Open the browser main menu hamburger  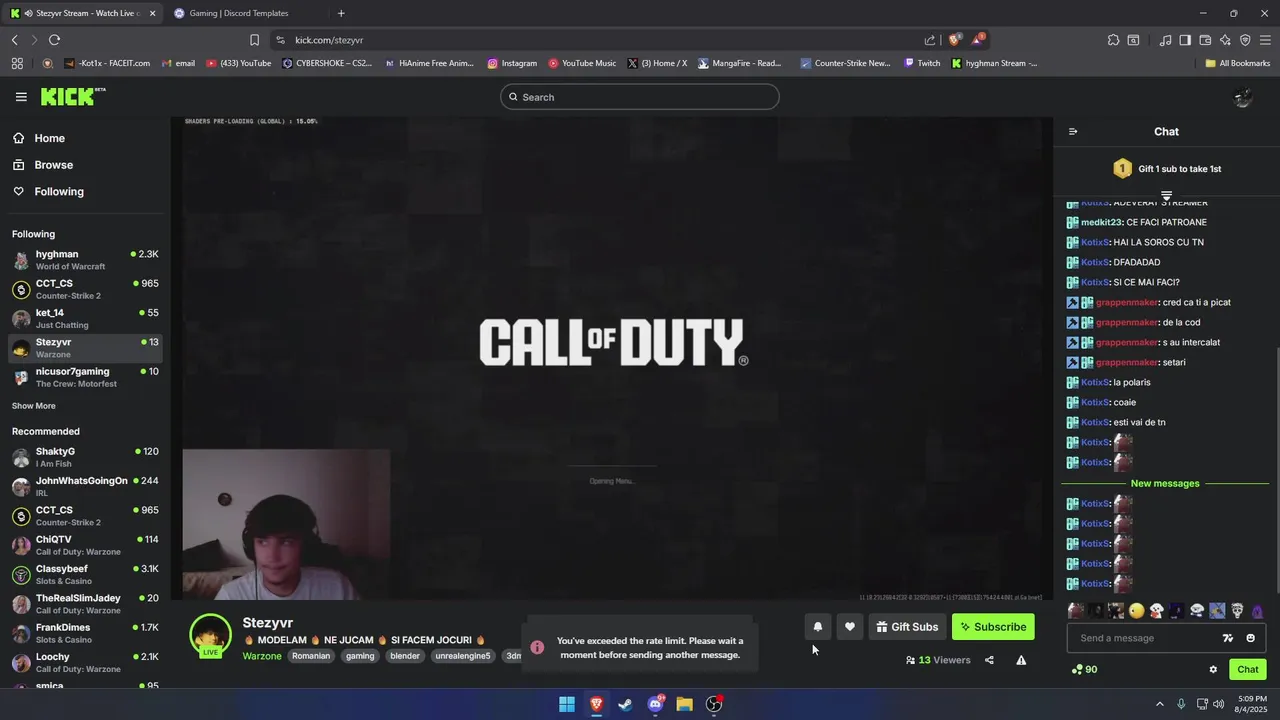(1265, 40)
